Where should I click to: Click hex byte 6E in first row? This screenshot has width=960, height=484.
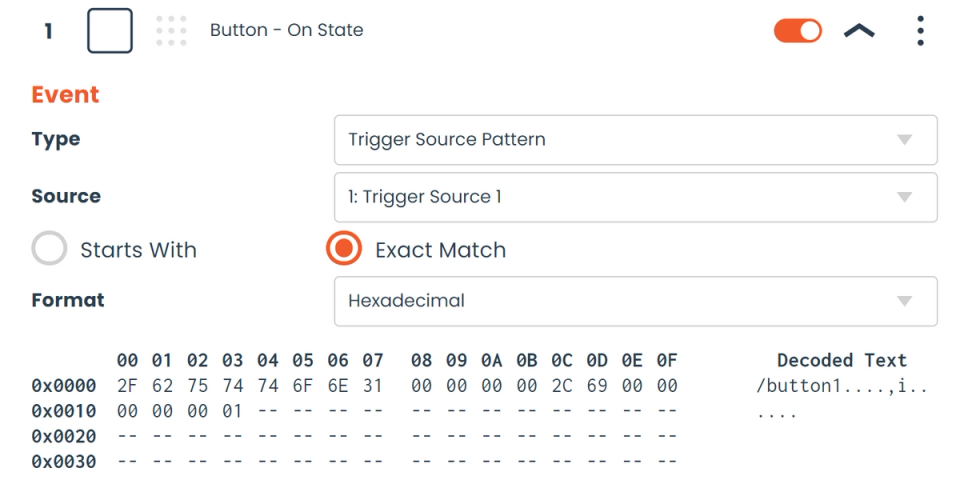[337, 386]
